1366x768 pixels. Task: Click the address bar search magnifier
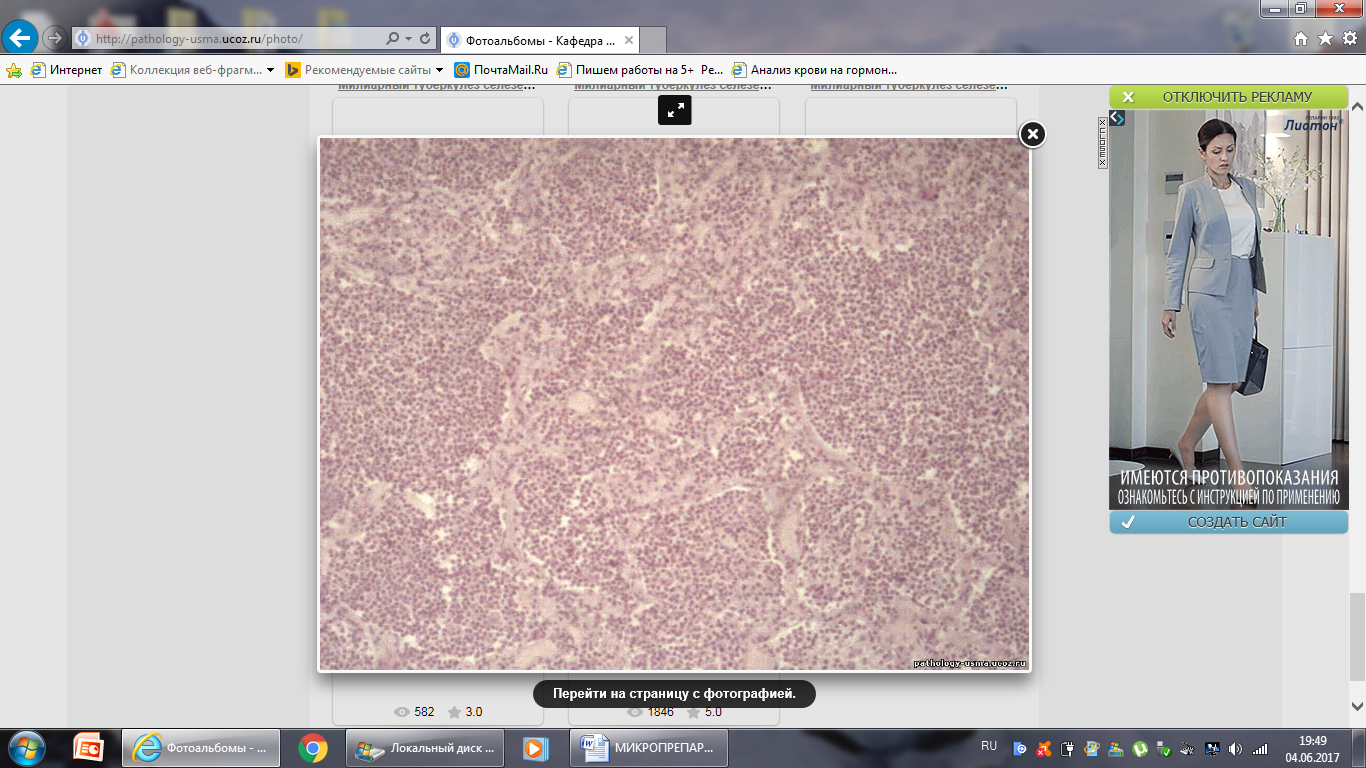click(x=393, y=39)
